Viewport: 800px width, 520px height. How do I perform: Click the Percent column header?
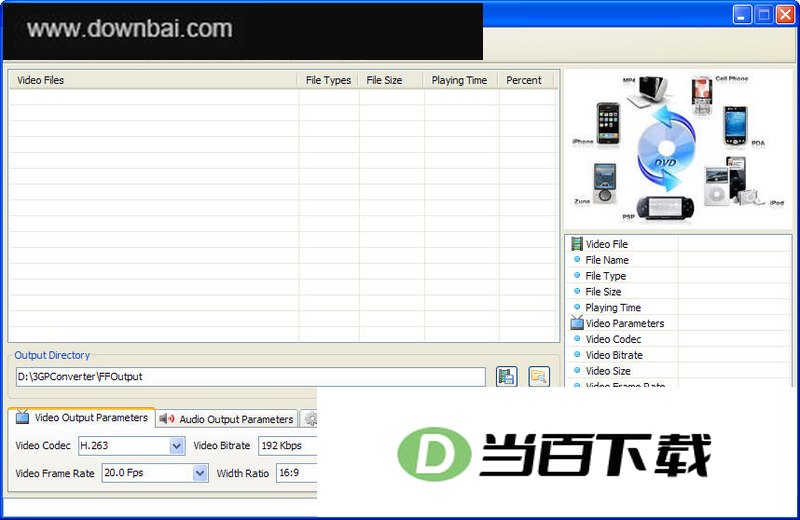click(x=527, y=80)
